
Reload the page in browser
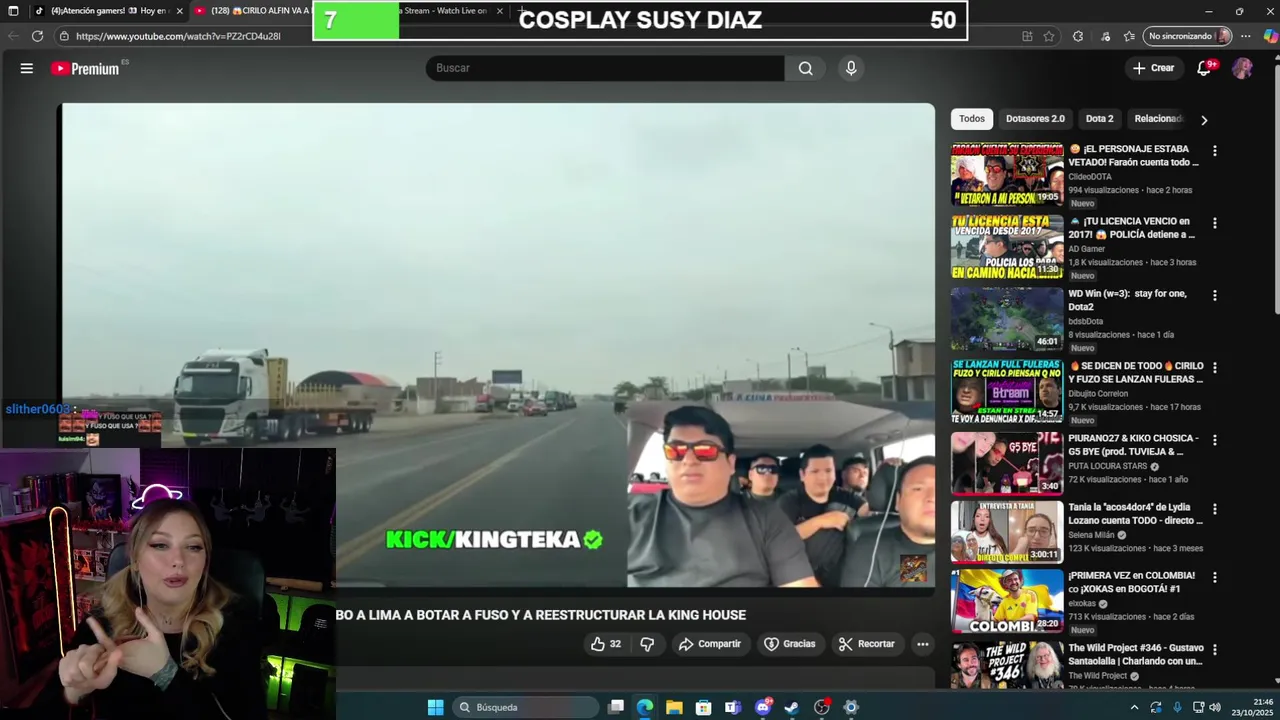pos(37,36)
